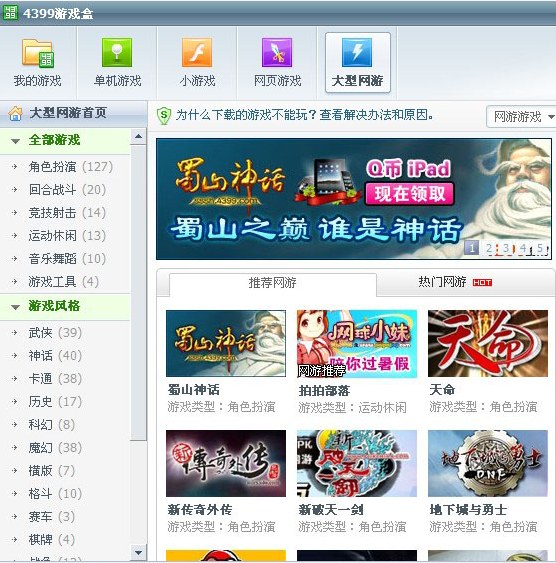The image size is (556, 563).
Task: Click the 蜀山神话 game title
Action: [193, 390]
